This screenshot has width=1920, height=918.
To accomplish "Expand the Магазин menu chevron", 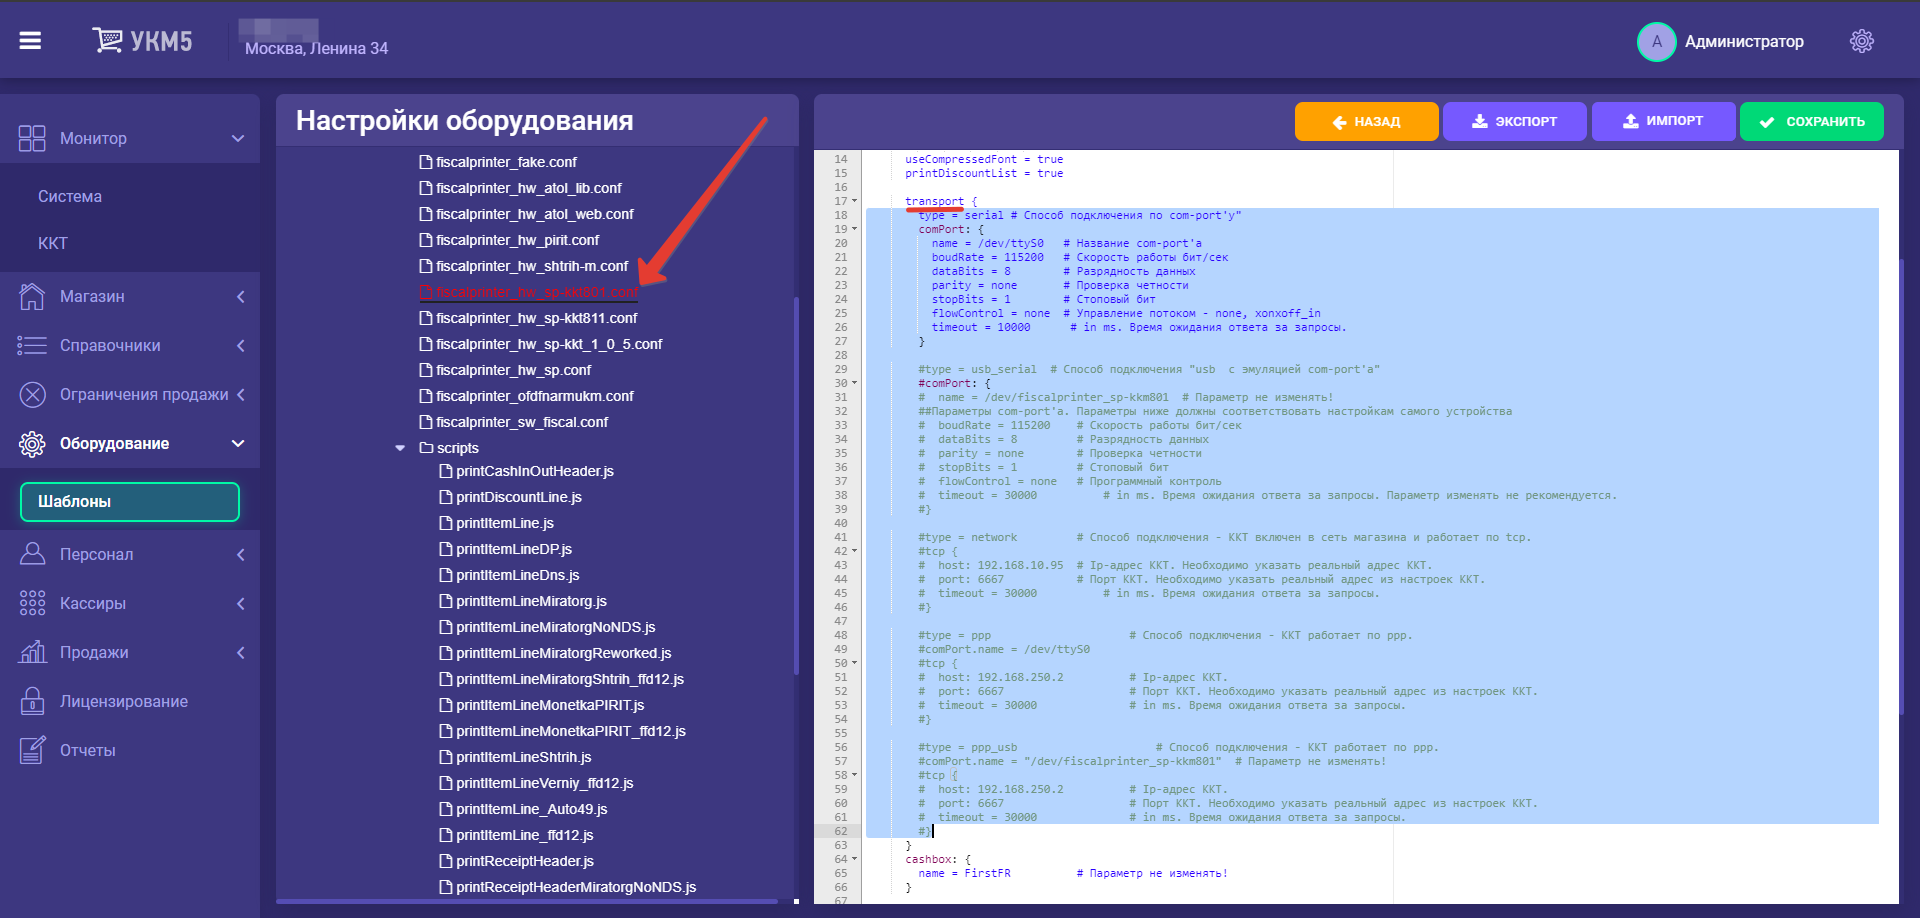I will coord(240,296).
